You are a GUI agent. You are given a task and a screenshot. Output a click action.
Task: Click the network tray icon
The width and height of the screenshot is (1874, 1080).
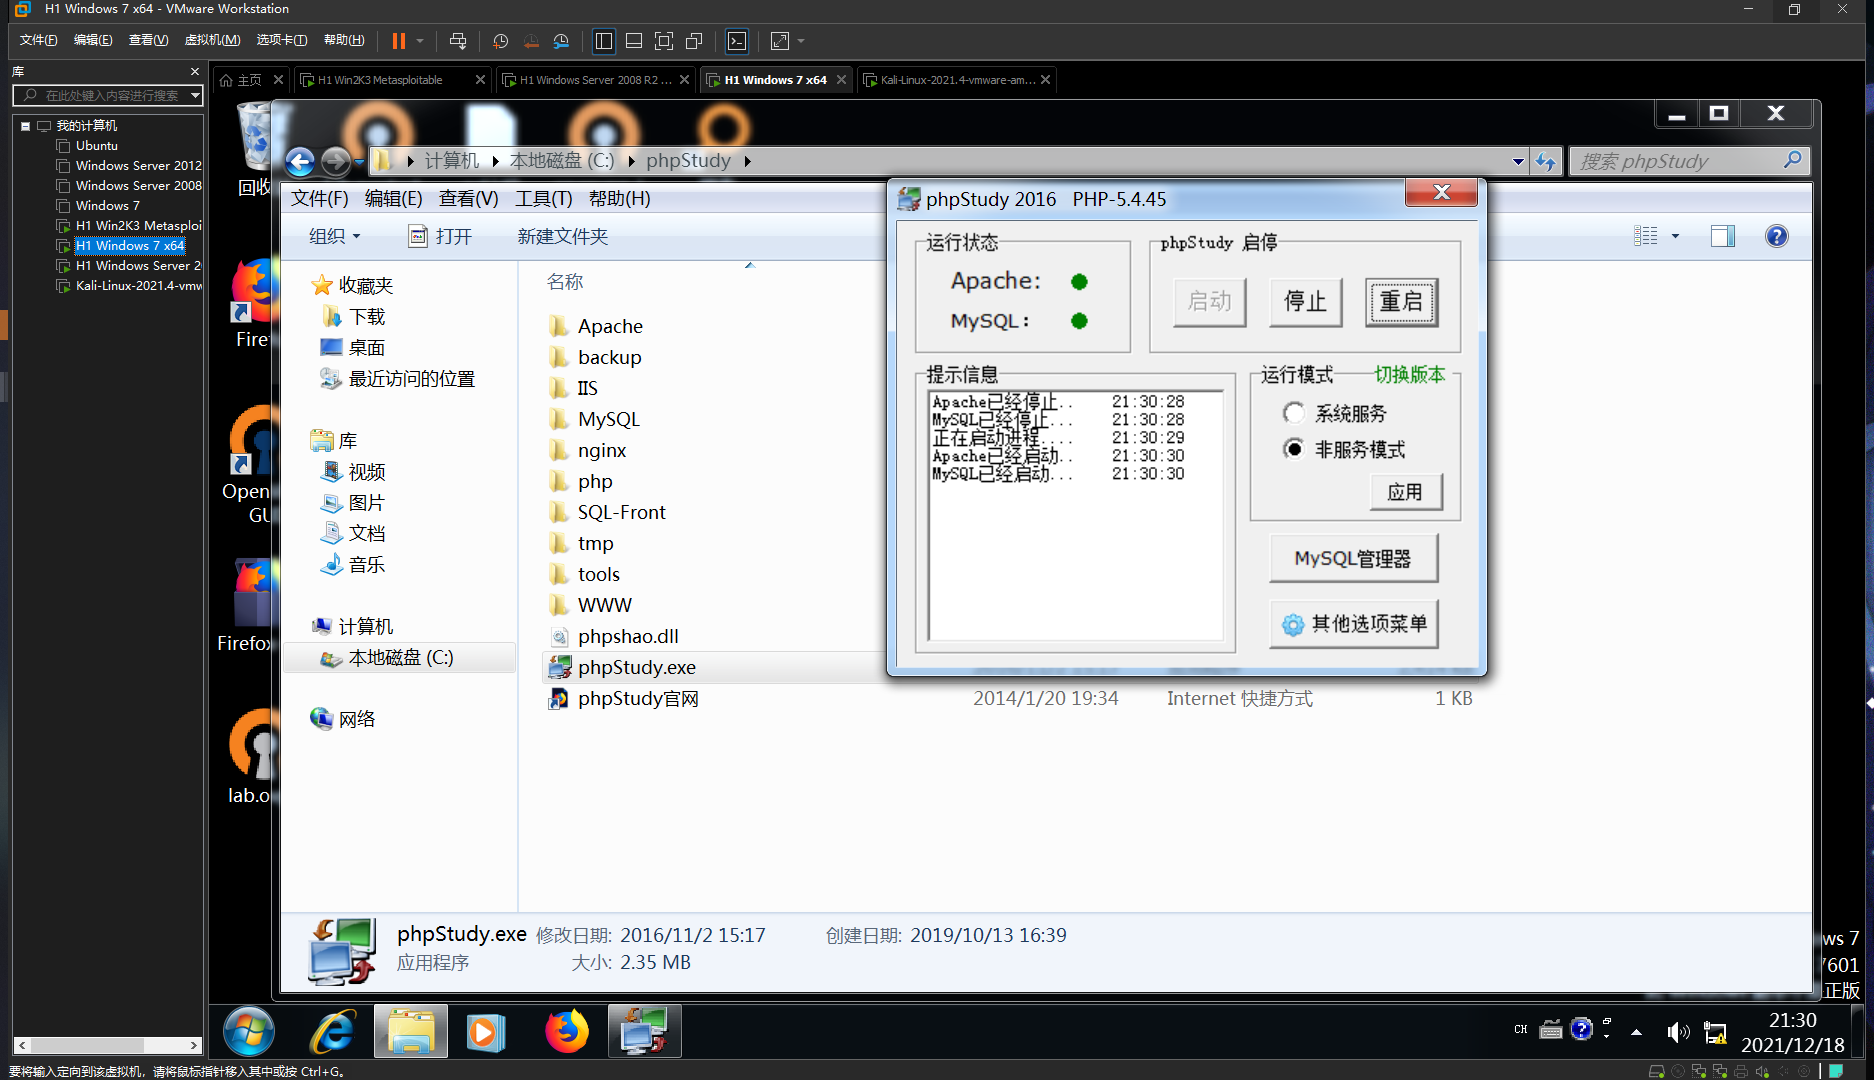tap(1715, 1033)
